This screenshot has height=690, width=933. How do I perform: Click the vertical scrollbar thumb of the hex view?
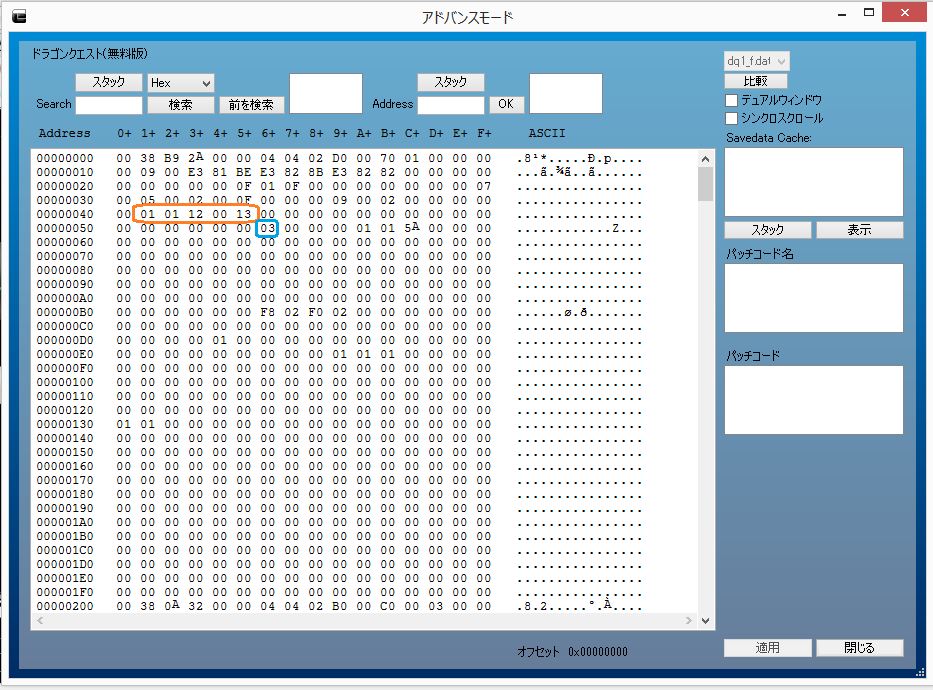coord(705,184)
